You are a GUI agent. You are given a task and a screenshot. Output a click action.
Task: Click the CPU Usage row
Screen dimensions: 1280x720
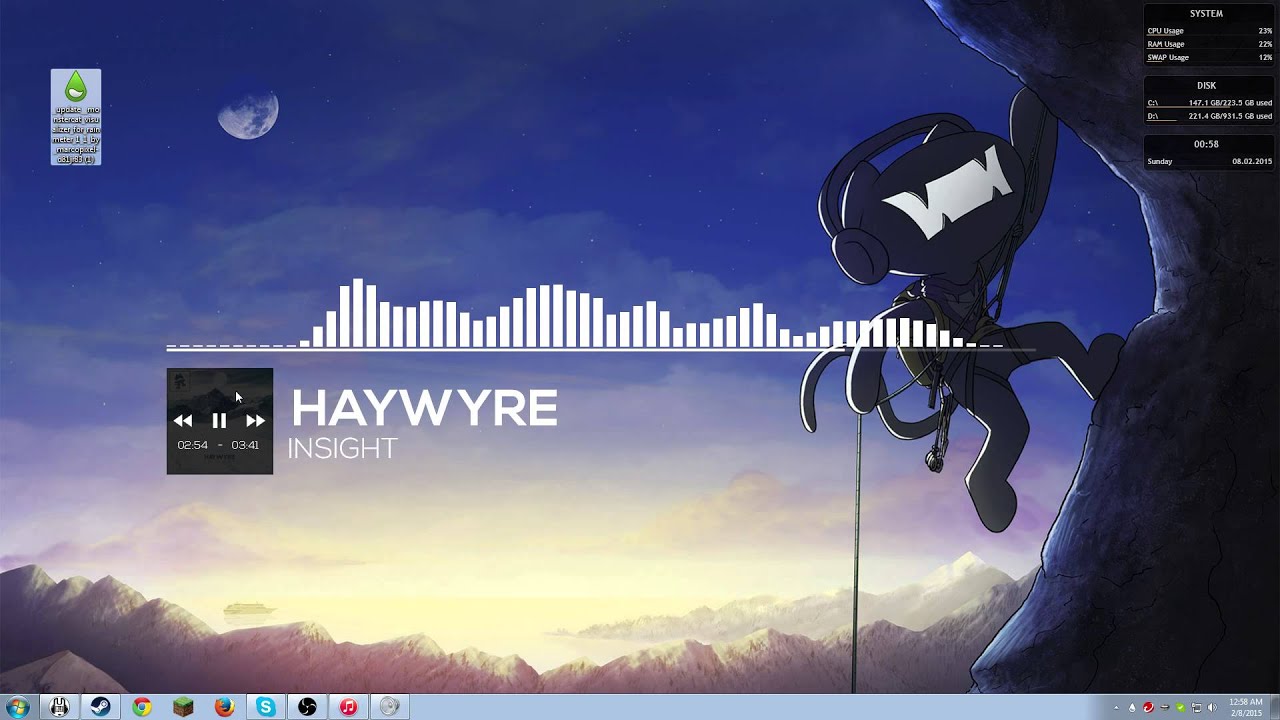click(x=1209, y=31)
